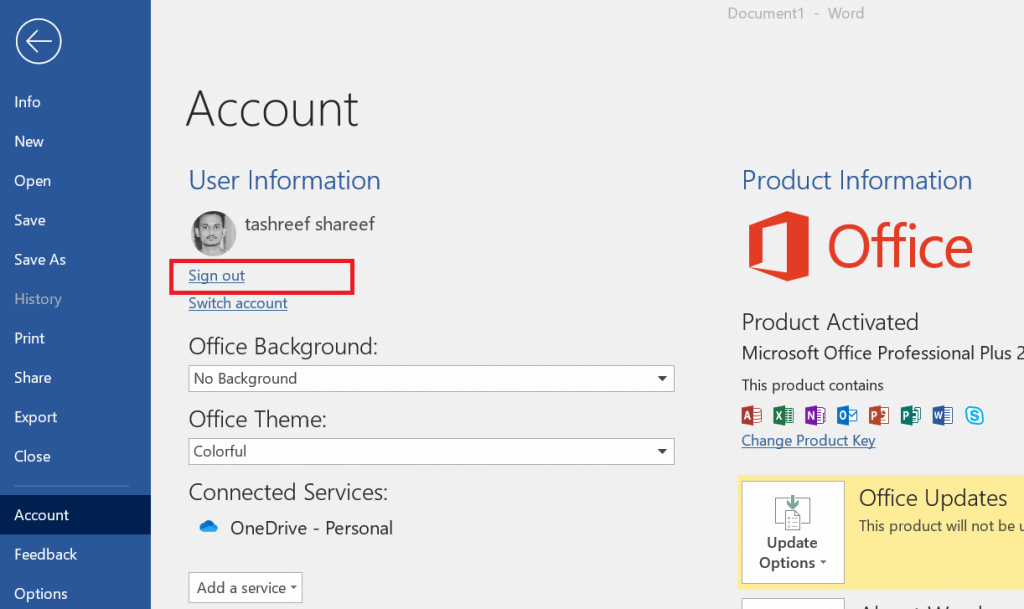
Task: Click the OneDrive cloud icon
Action: point(208,527)
